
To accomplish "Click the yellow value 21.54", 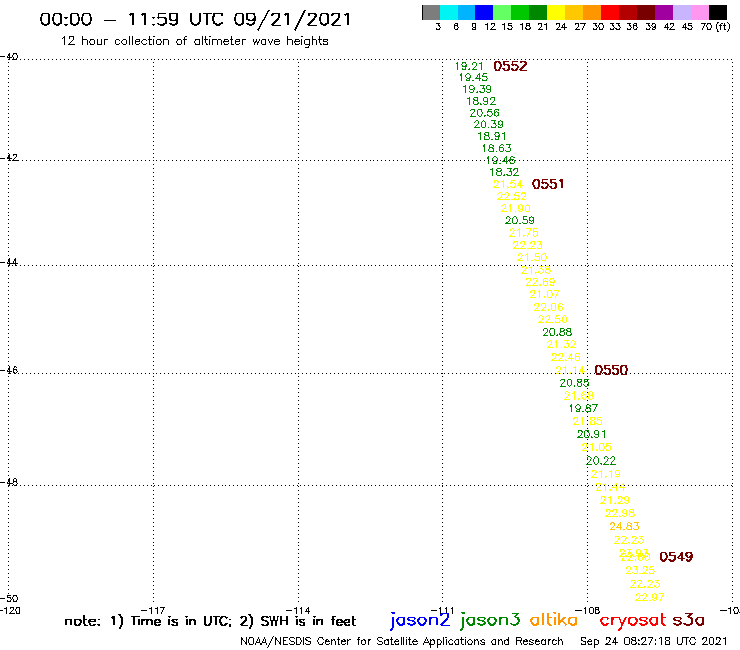I will coord(508,184).
